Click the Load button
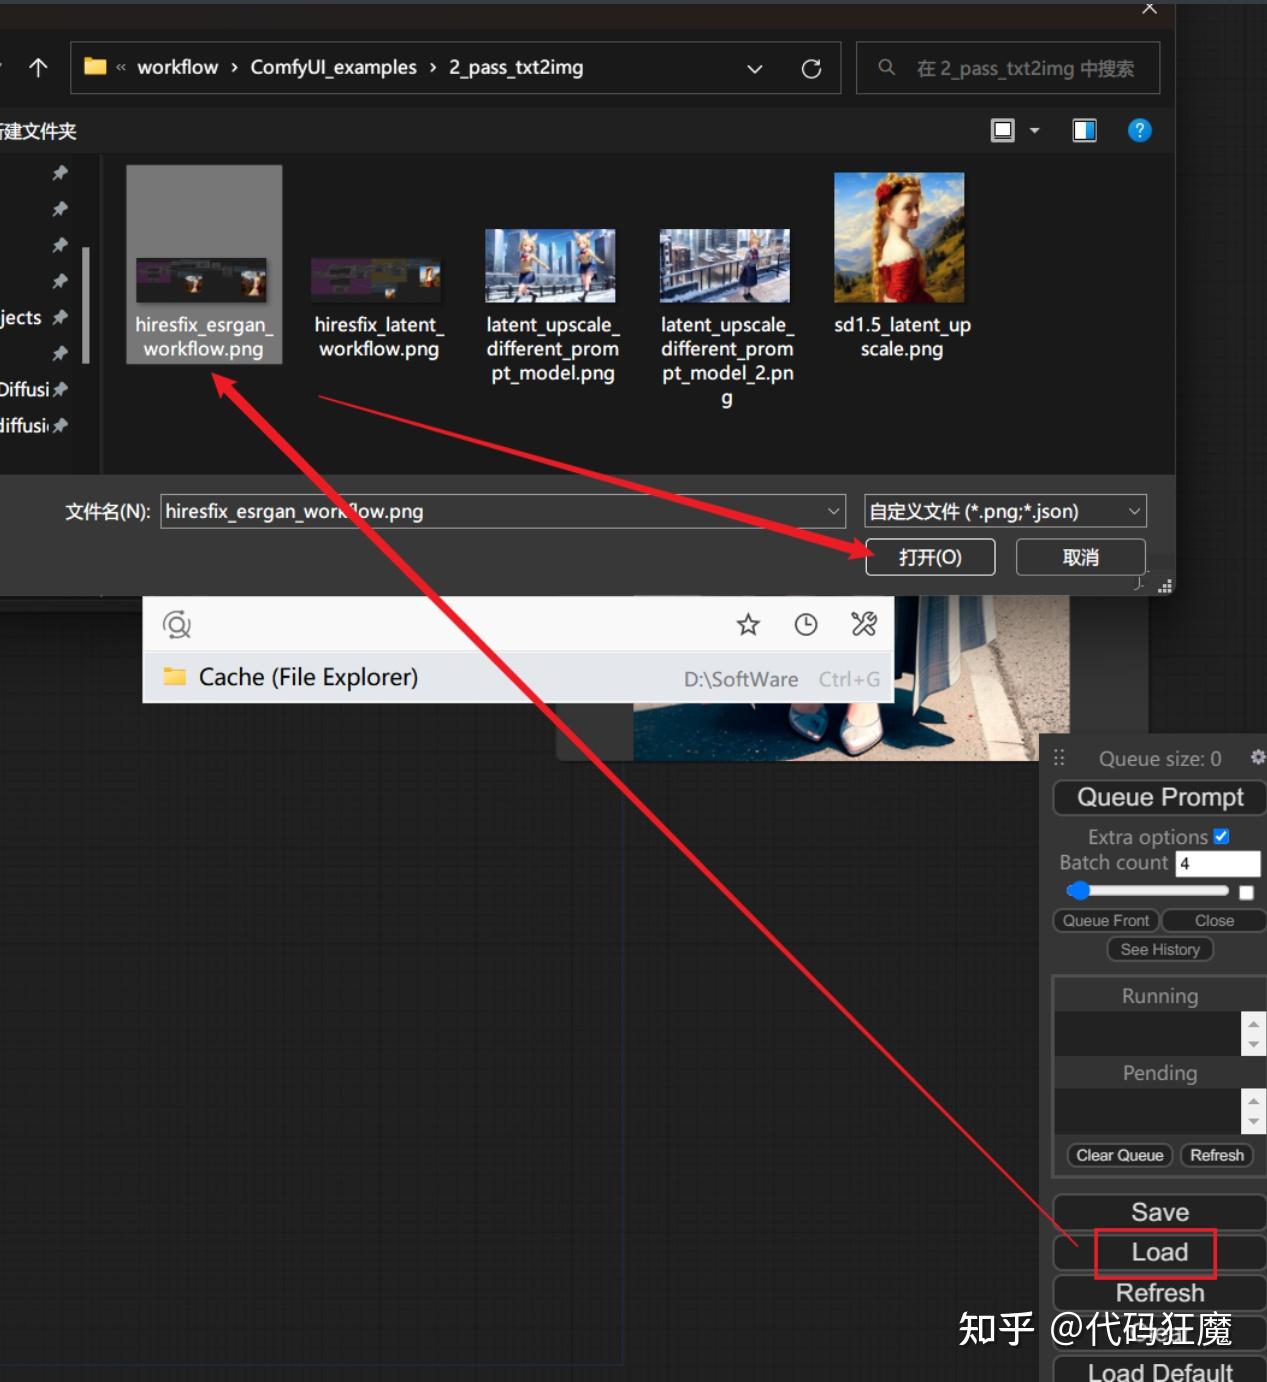The width and height of the screenshot is (1267, 1382). 1160,1252
